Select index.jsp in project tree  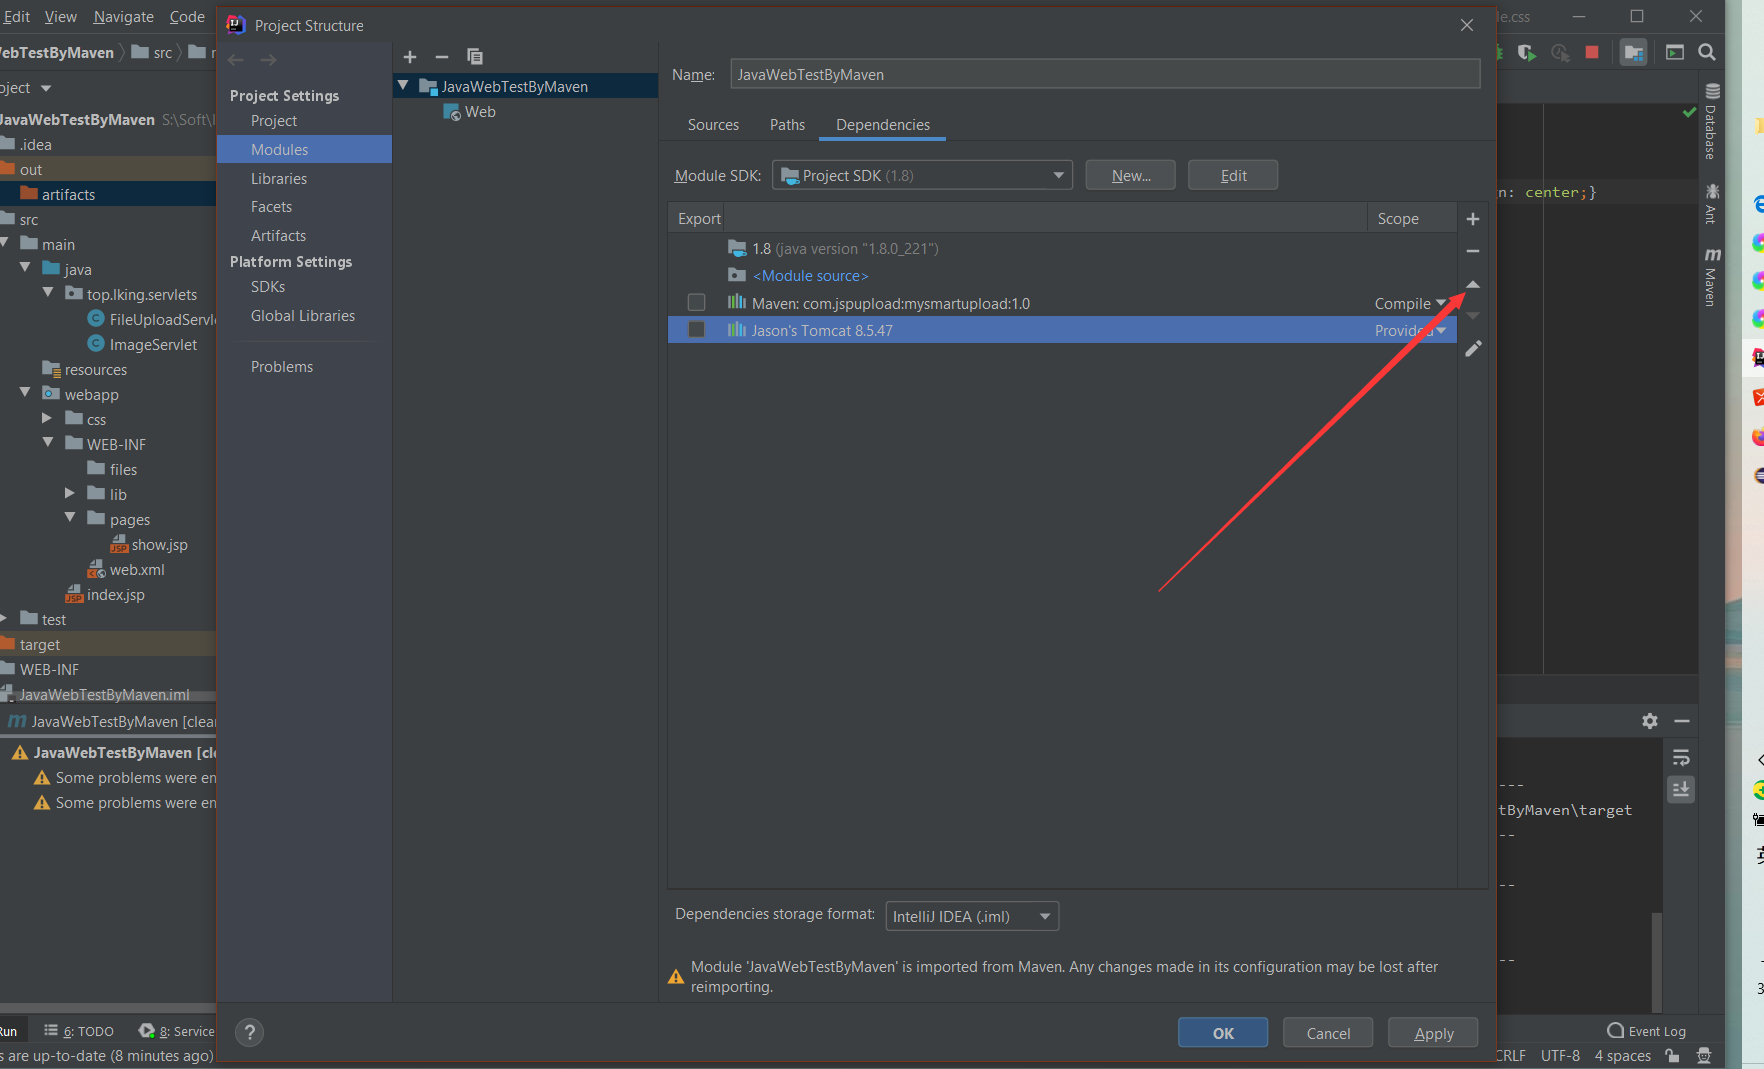[x=108, y=594]
